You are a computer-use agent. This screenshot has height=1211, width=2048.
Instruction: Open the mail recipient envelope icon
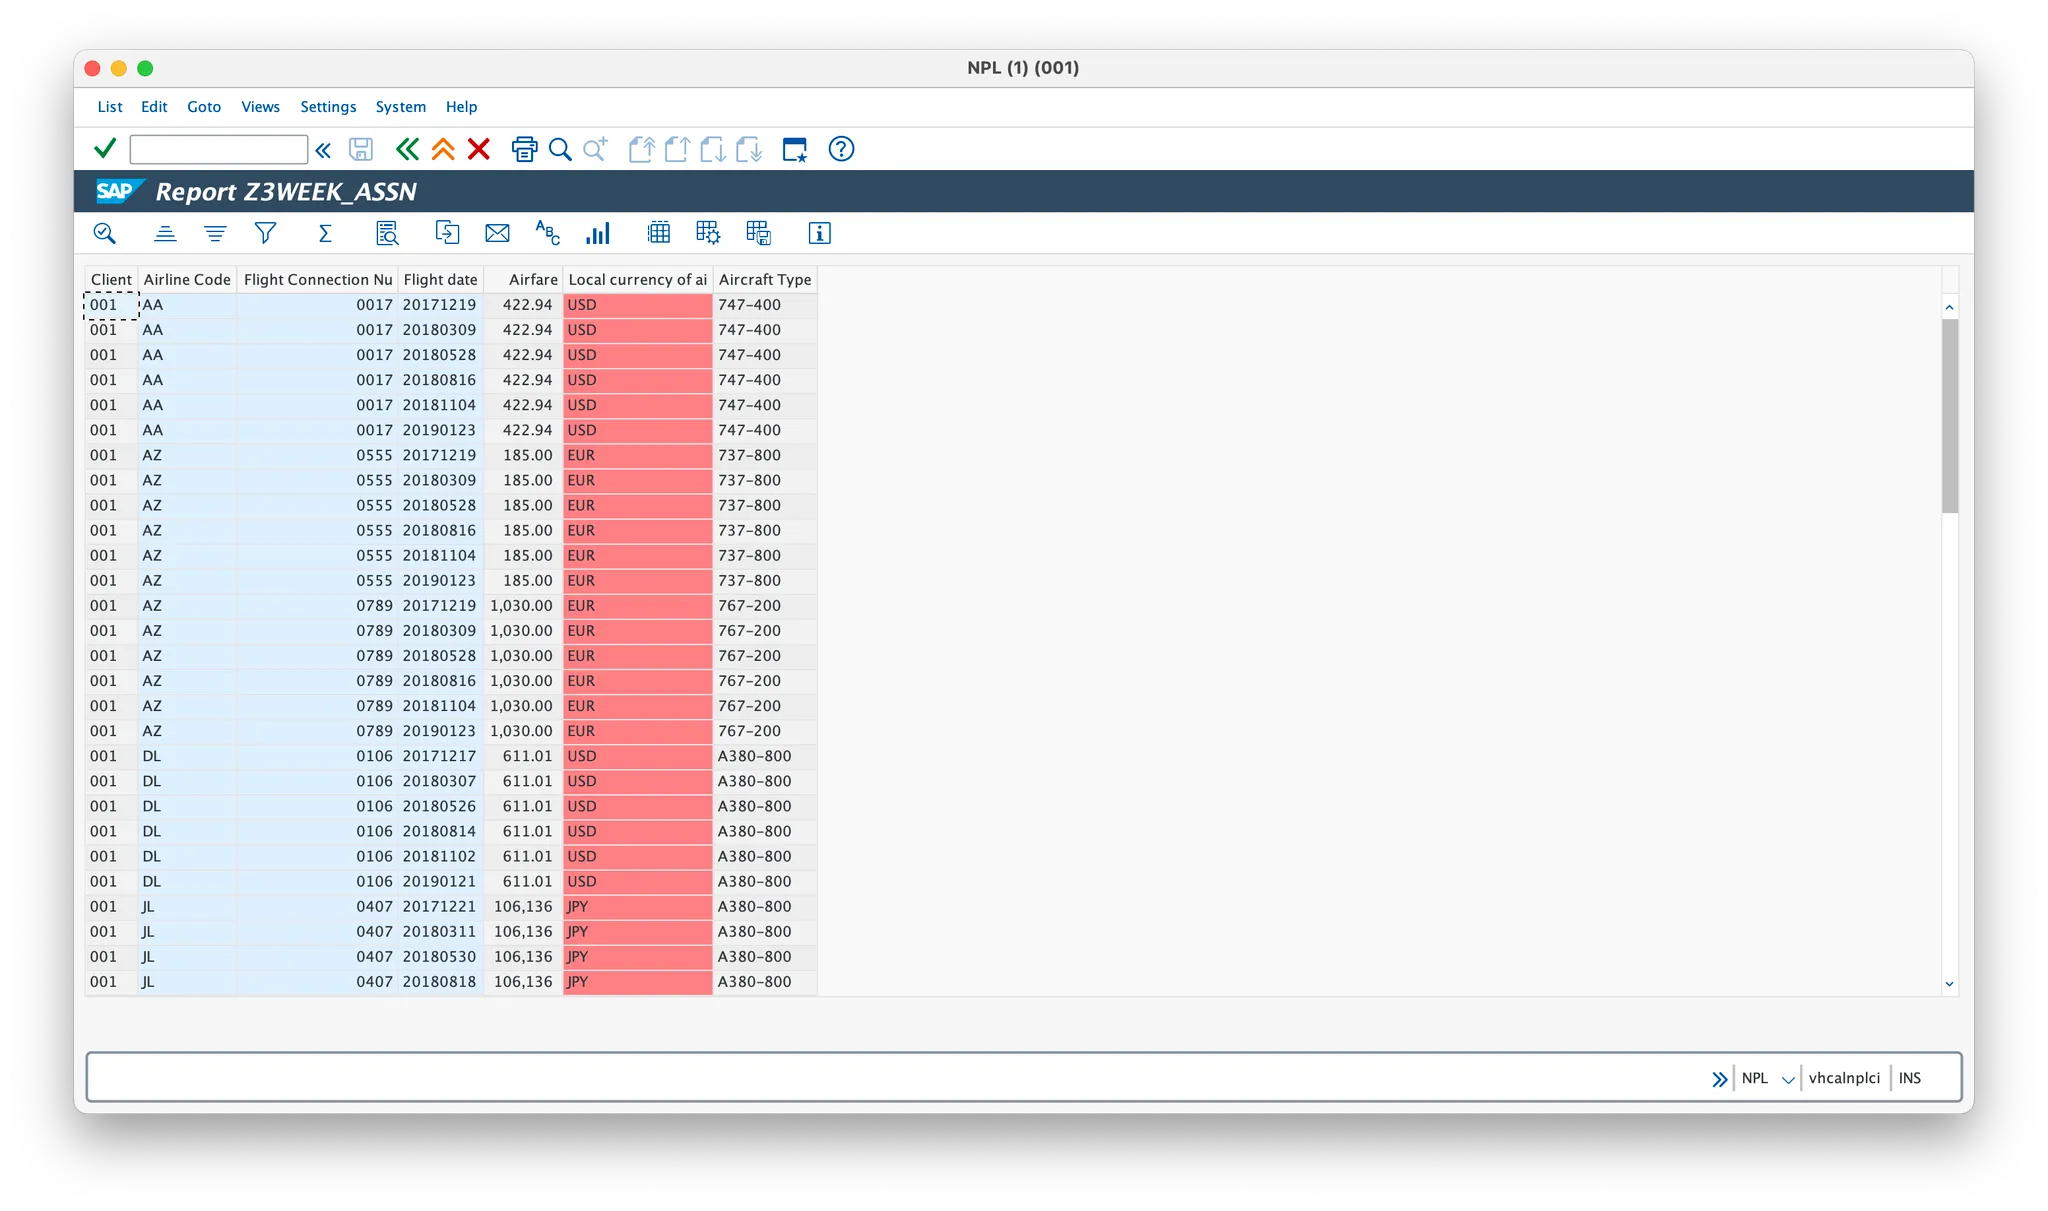click(497, 233)
